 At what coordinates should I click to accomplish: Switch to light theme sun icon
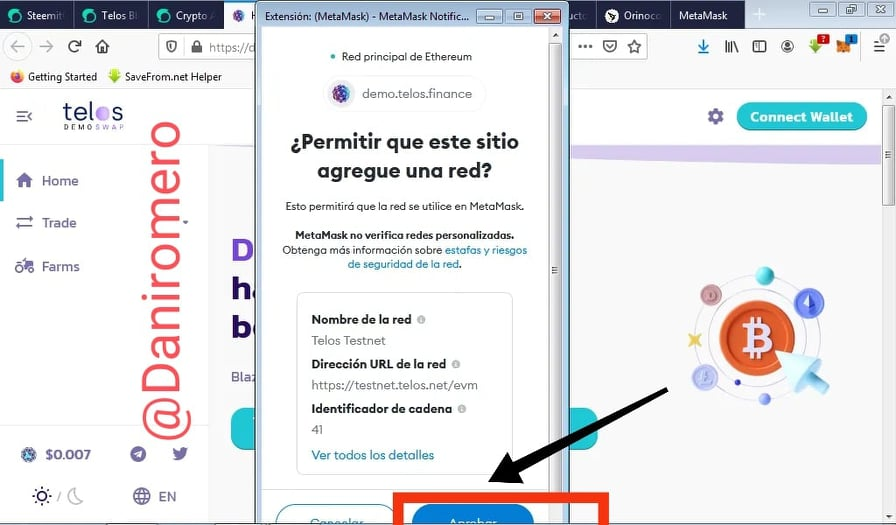(x=42, y=496)
